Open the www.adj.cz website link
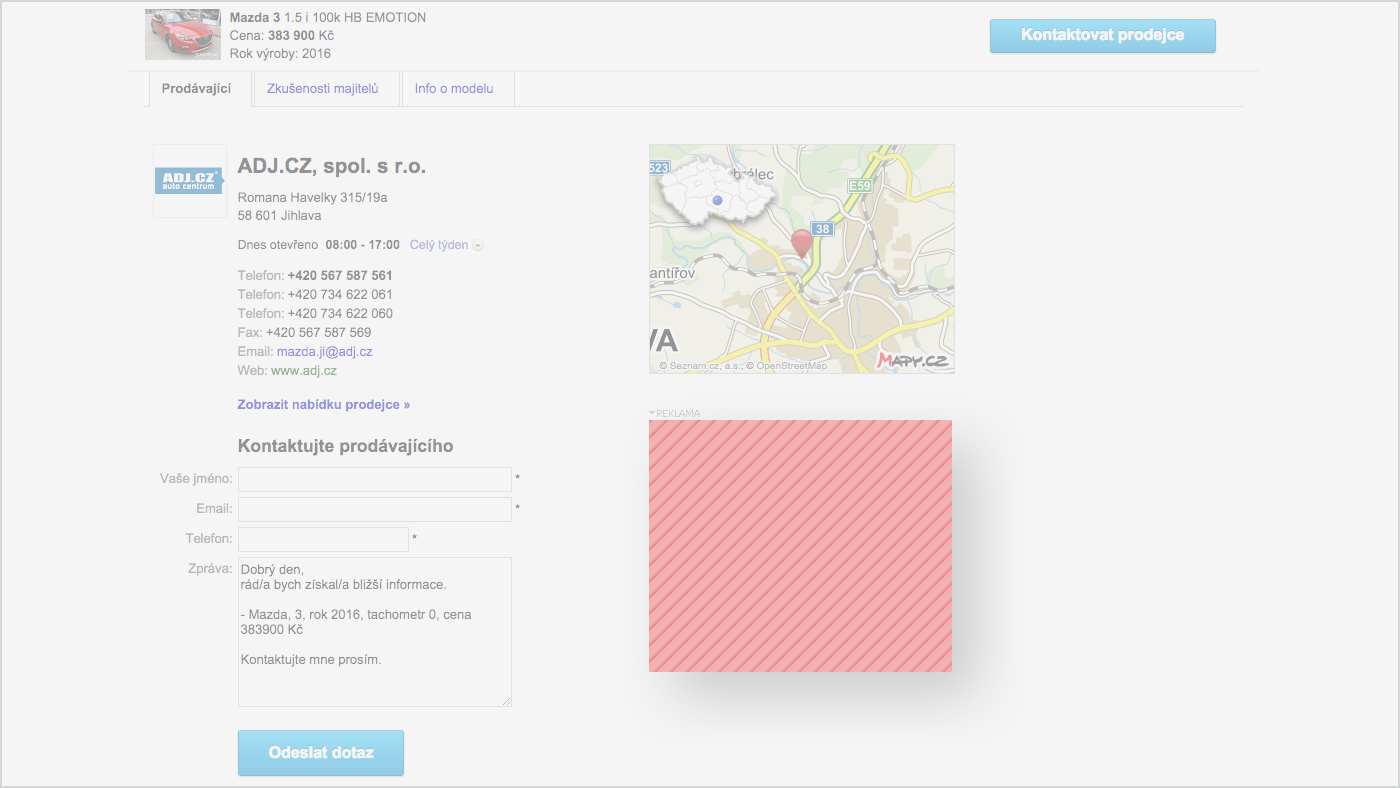This screenshot has width=1400, height=788. click(304, 371)
